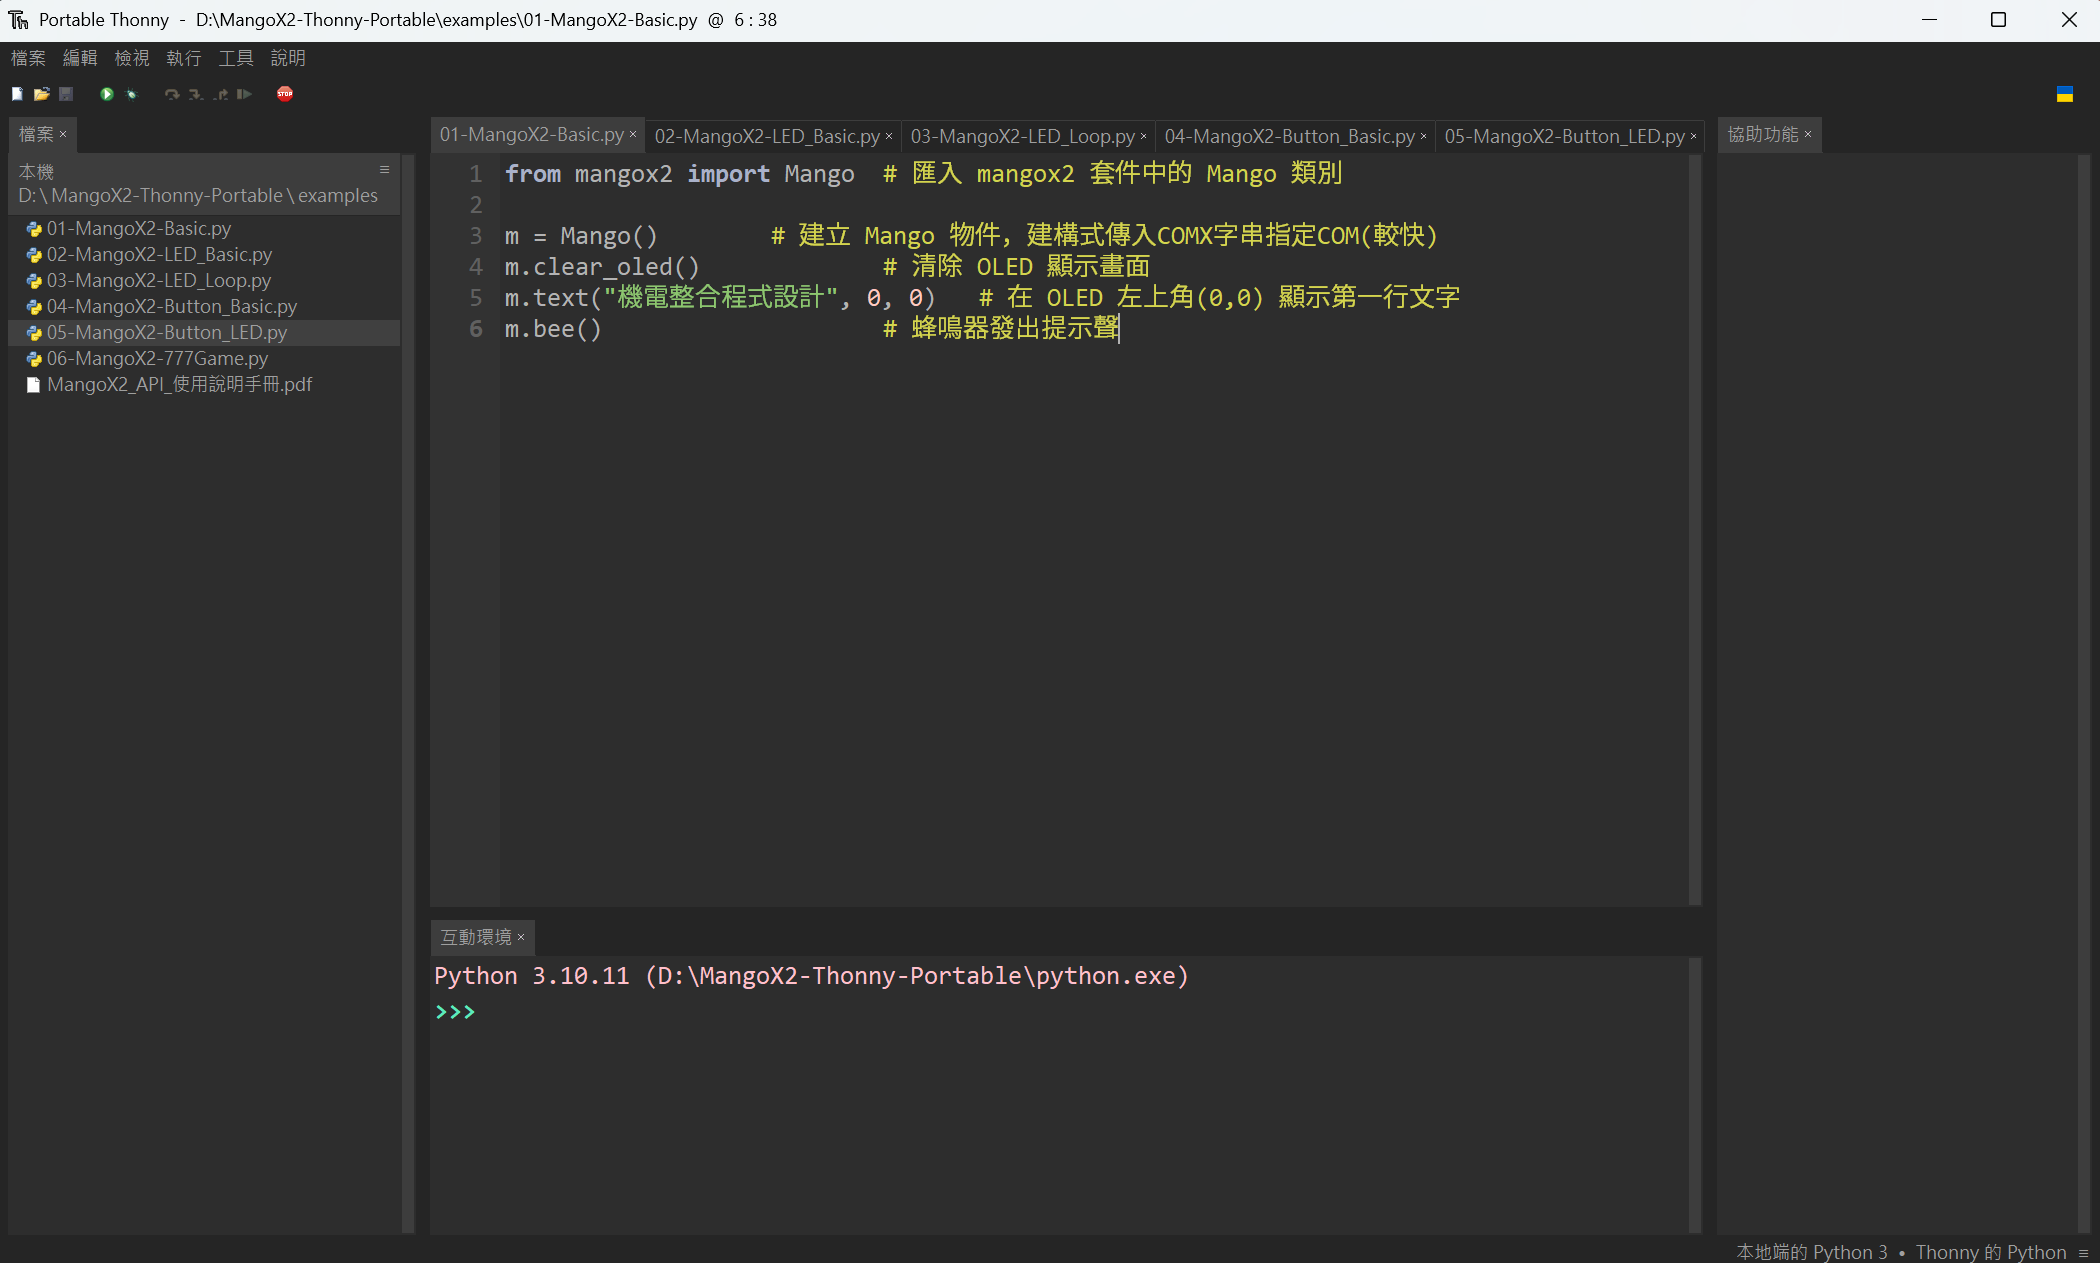Start debugging with the bug icon
Screen dimensions: 2100x1263
[x=131, y=94]
